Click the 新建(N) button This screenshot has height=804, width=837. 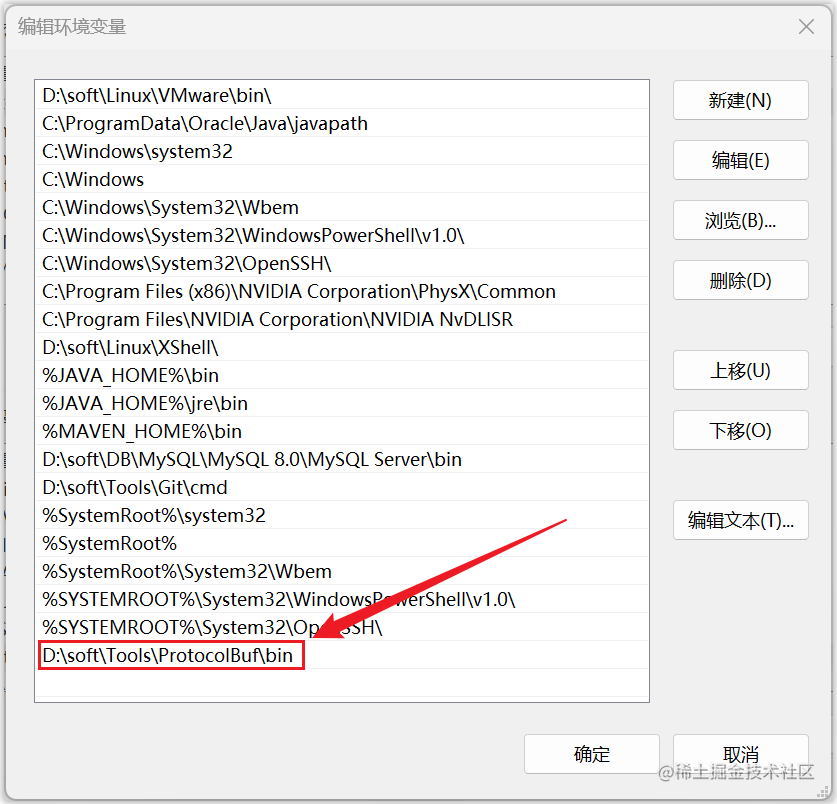740,100
